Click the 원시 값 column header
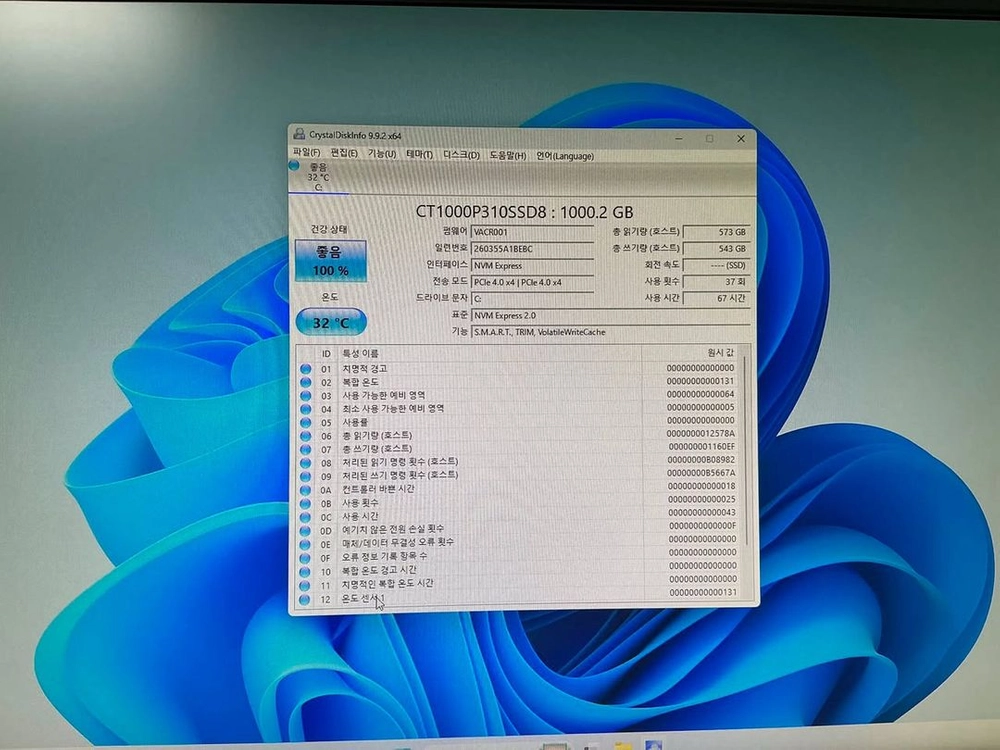Image resolution: width=1000 pixels, height=750 pixels. coord(721,353)
